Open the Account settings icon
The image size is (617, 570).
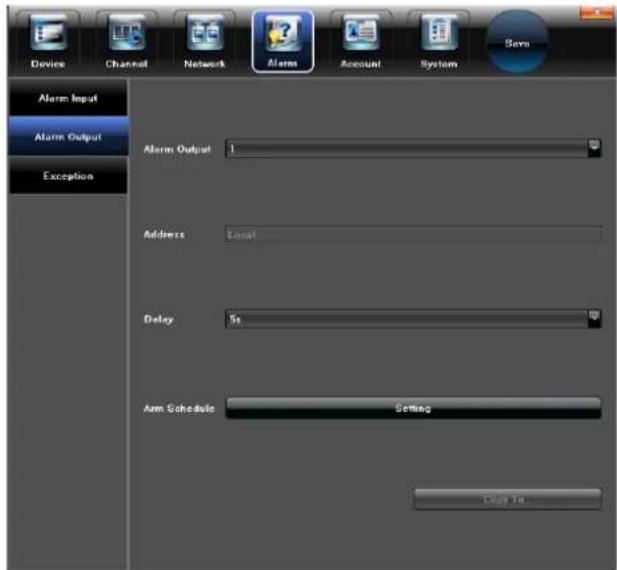(360, 42)
